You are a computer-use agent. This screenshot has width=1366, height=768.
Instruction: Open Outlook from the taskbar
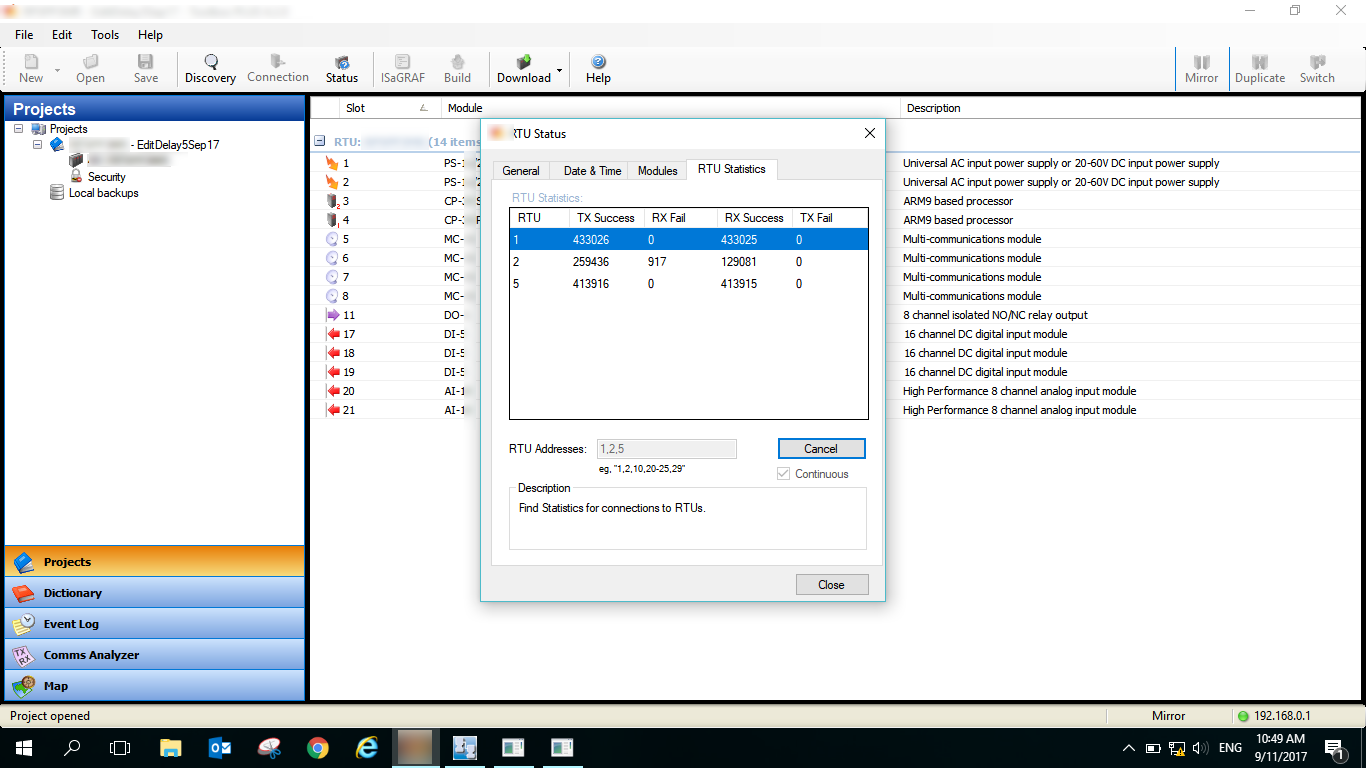pyautogui.click(x=220, y=748)
